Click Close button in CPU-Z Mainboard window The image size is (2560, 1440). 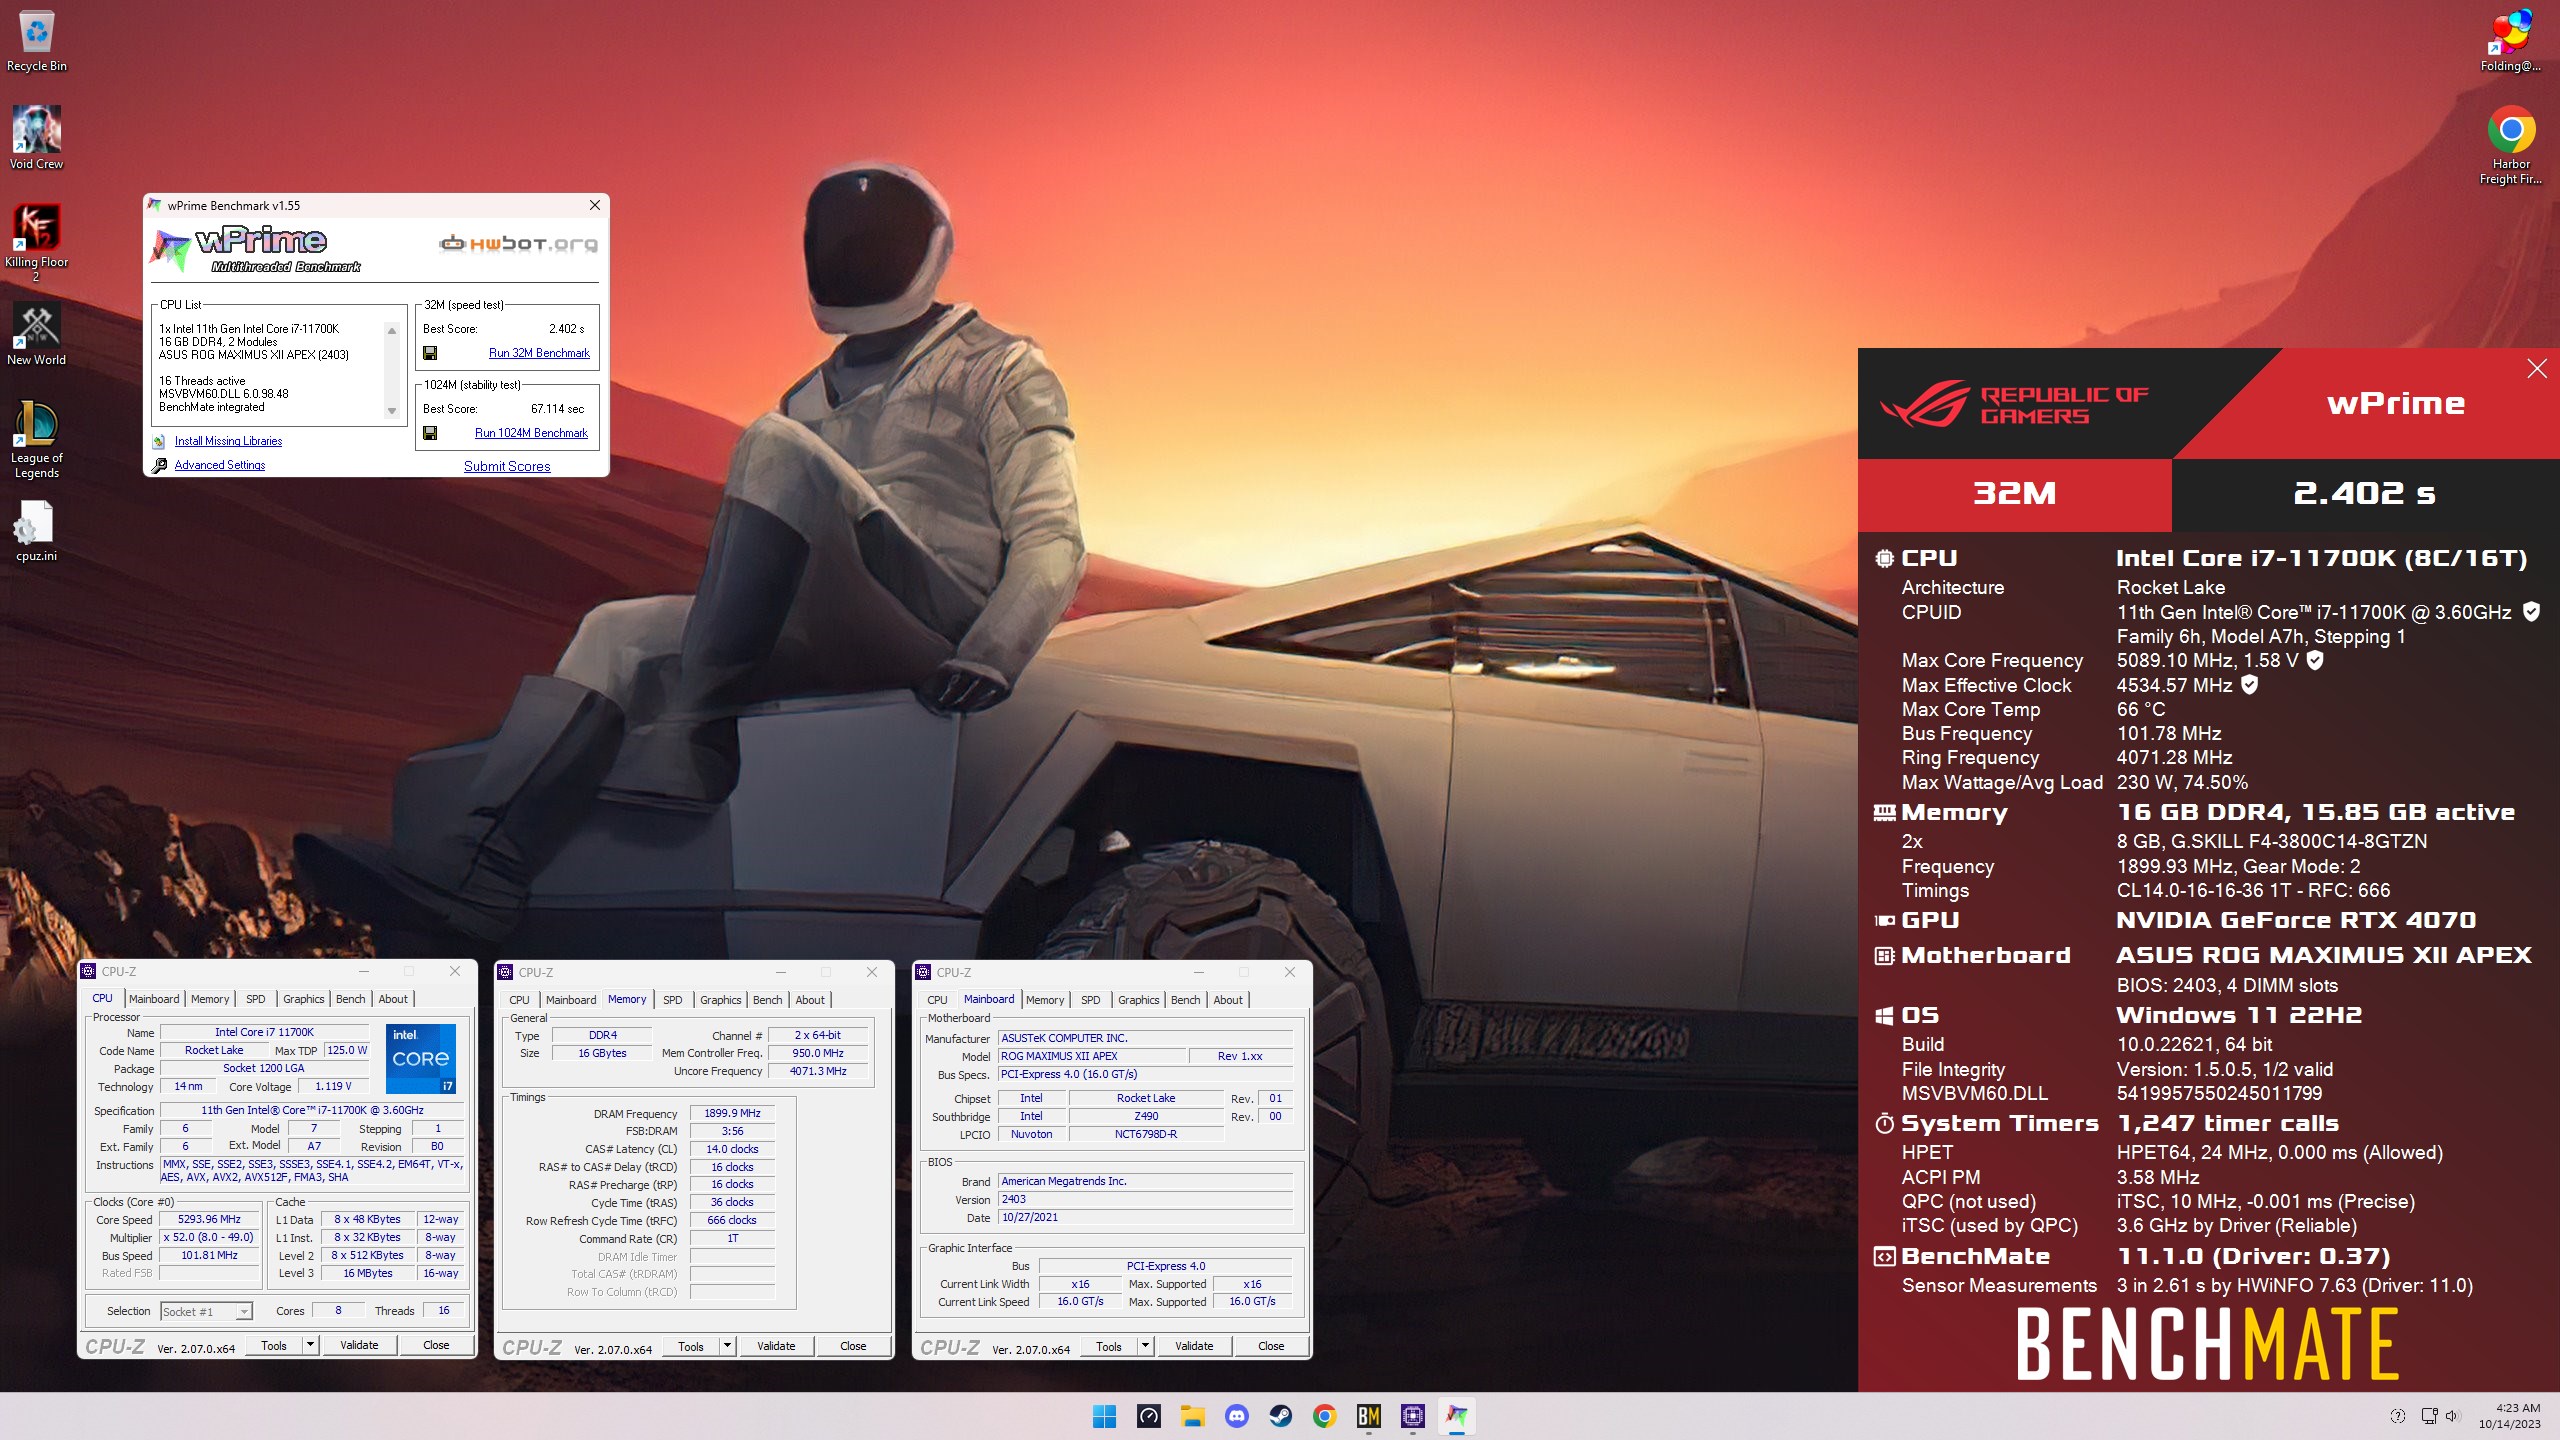(1271, 1346)
